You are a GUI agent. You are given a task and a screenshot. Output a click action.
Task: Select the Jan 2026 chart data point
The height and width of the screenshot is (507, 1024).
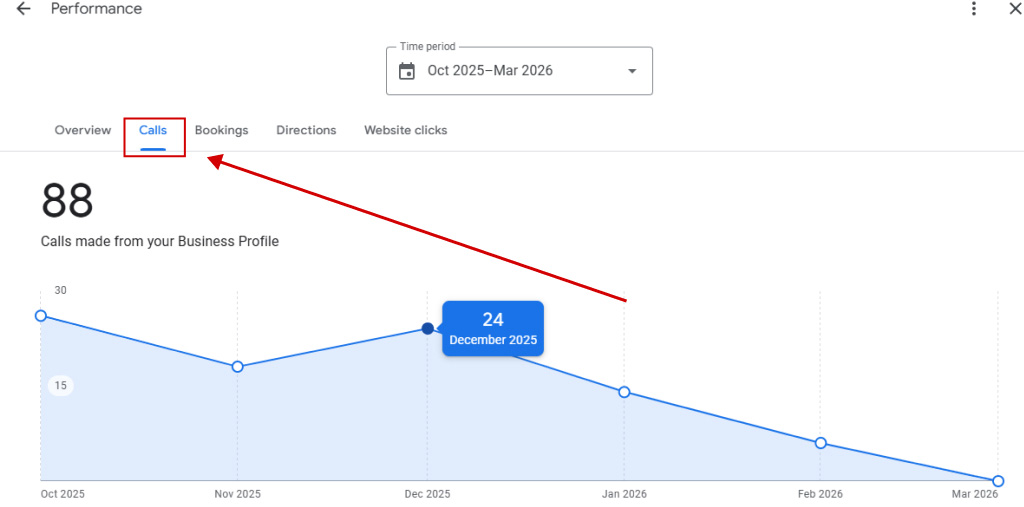click(624, 392)
